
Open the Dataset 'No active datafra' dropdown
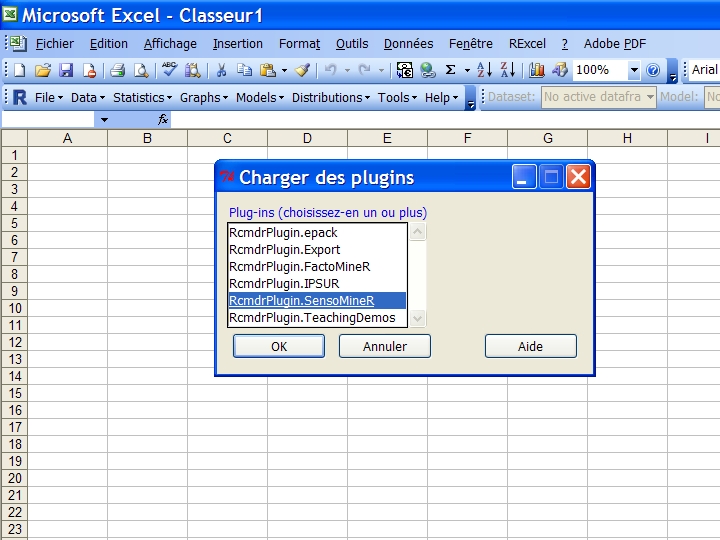pyautogui.click(x=650, y=97)
